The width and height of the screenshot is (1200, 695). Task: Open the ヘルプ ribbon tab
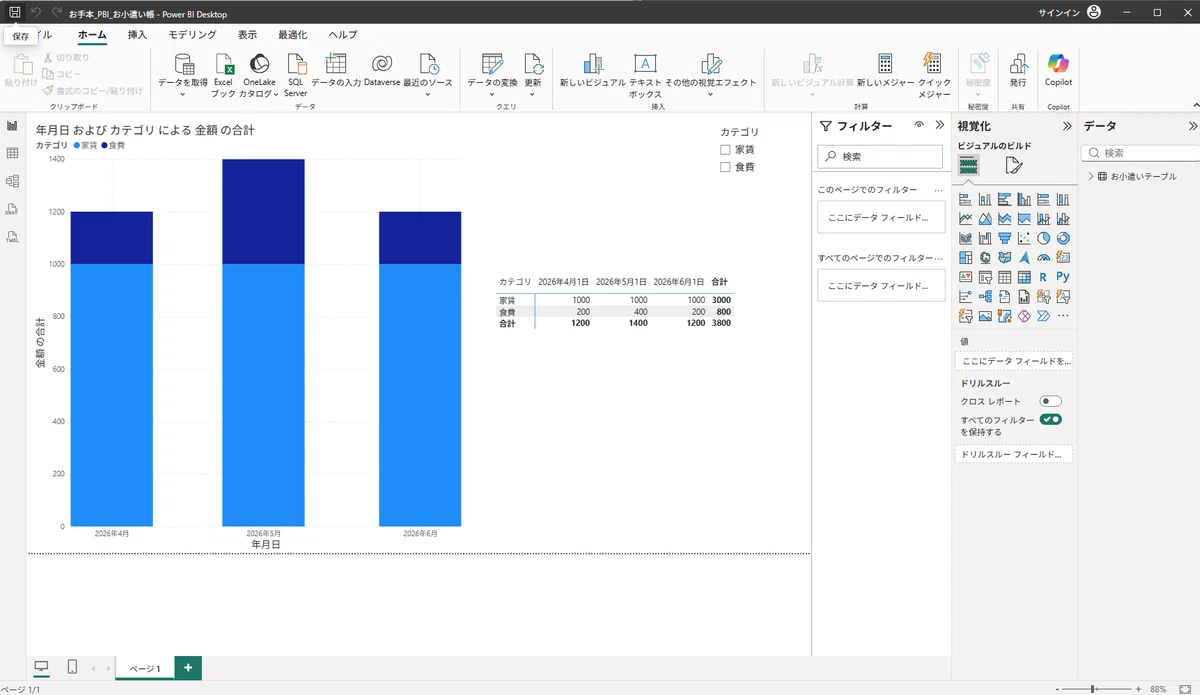343,34
